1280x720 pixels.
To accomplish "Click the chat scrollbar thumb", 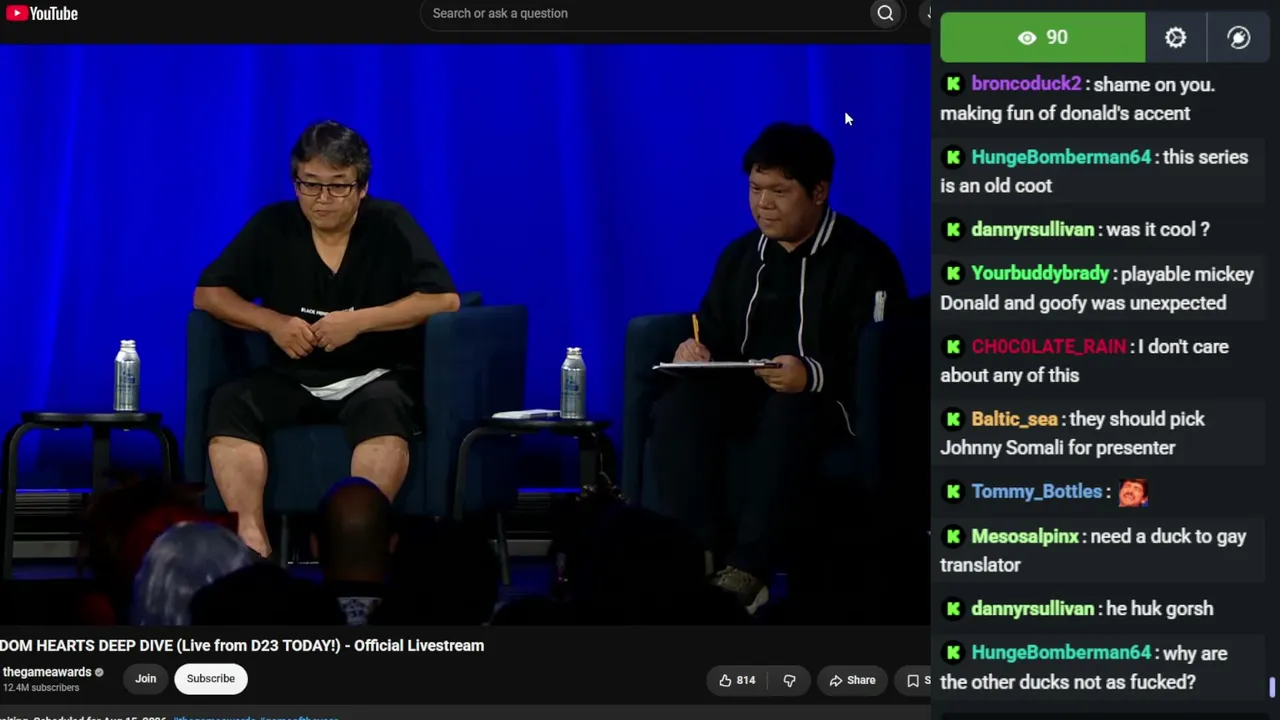I will point(1272,688).
